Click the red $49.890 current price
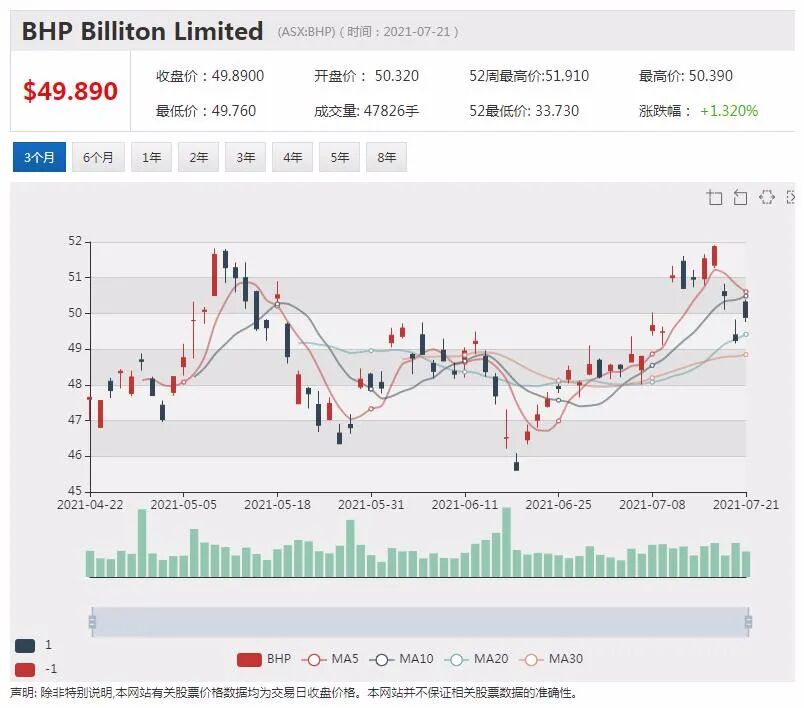 (71, 91)
